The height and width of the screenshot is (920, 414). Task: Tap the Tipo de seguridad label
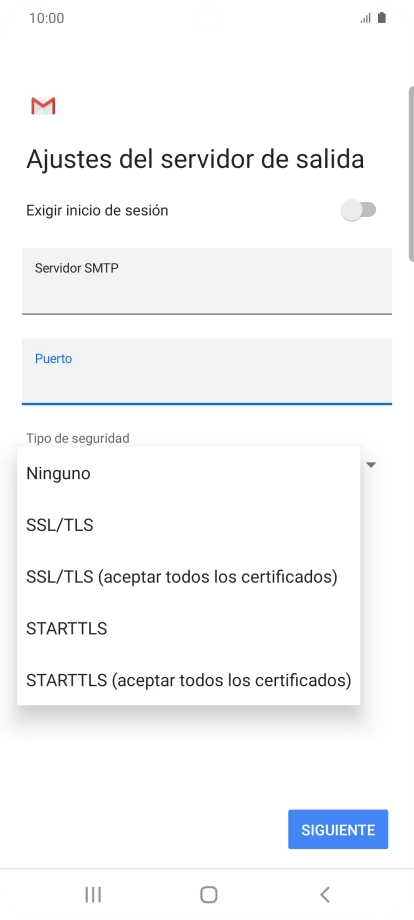click(x=77, y=438)
